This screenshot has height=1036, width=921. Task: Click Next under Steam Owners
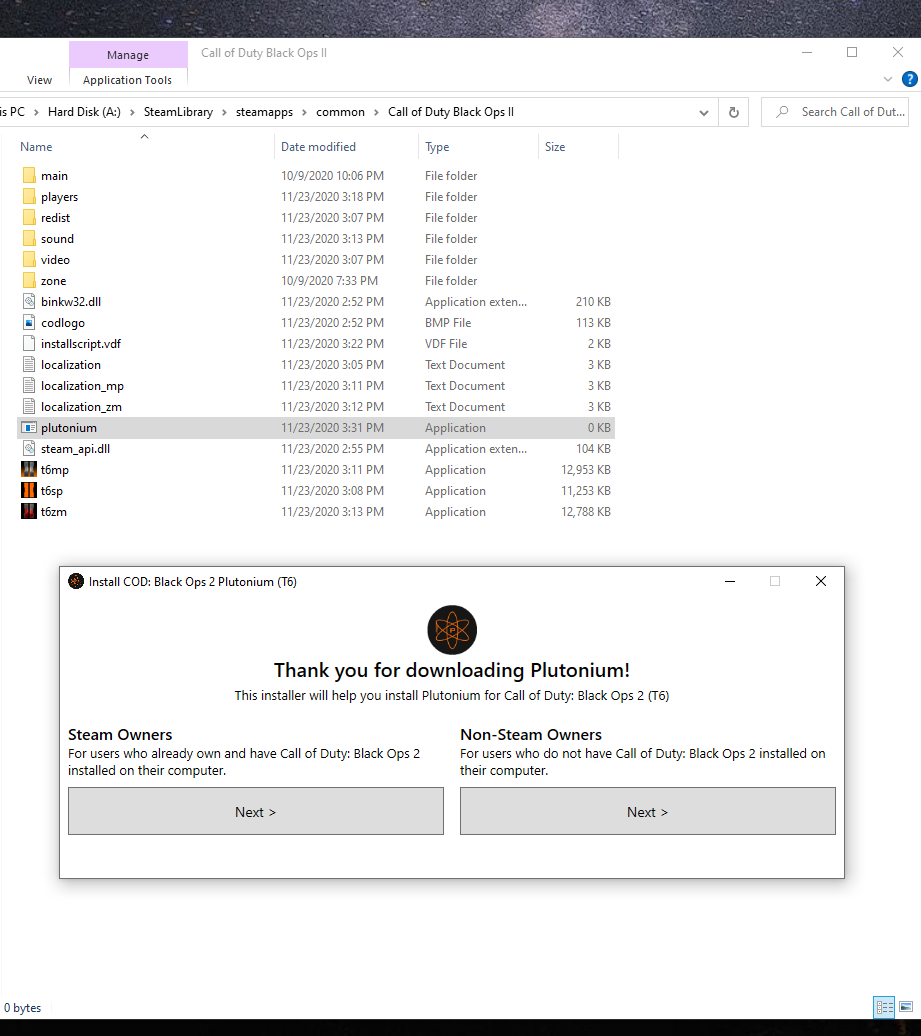256,811
